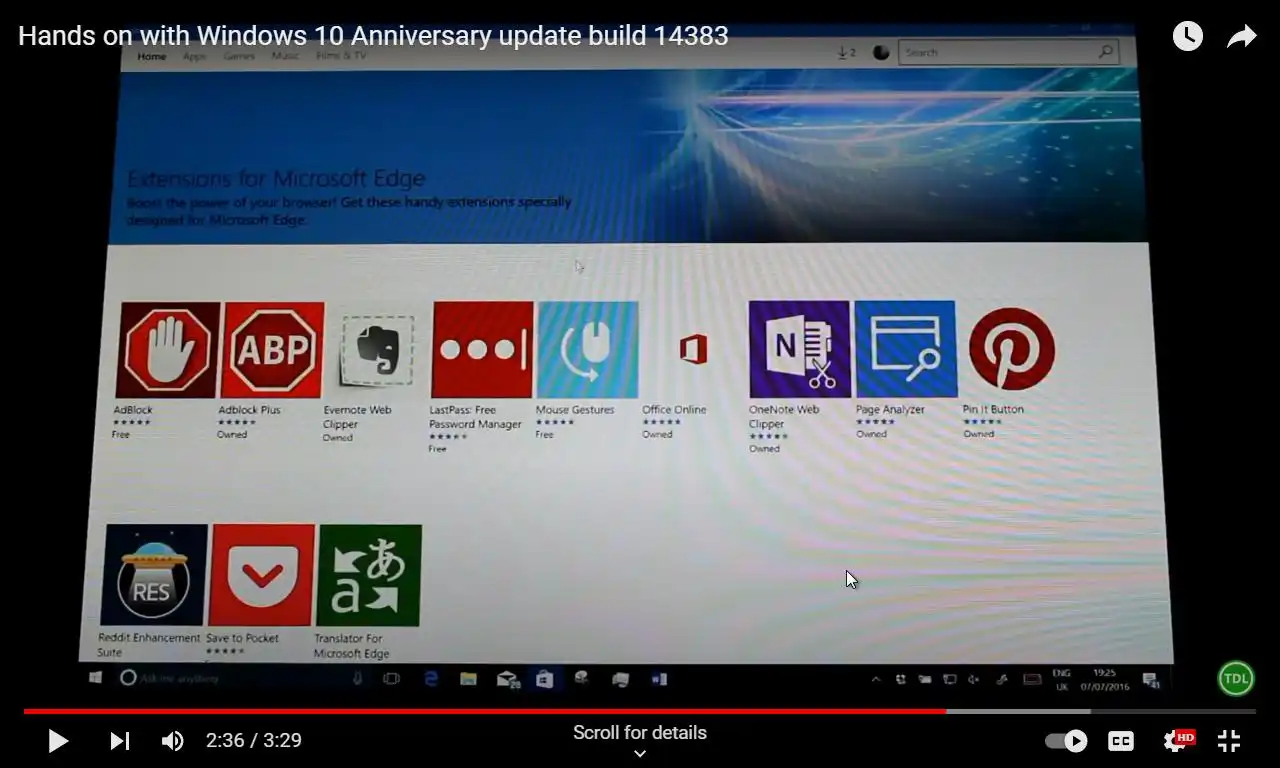Open the Evernote Web Clipper tile
This screenshot has height=768, width=1280.
point(377,350)
